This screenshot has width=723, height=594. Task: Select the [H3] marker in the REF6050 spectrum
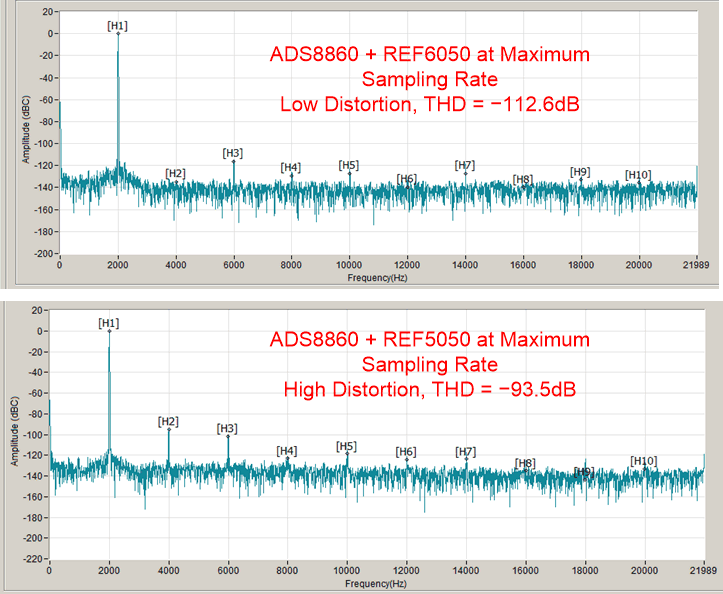[232, 153]
